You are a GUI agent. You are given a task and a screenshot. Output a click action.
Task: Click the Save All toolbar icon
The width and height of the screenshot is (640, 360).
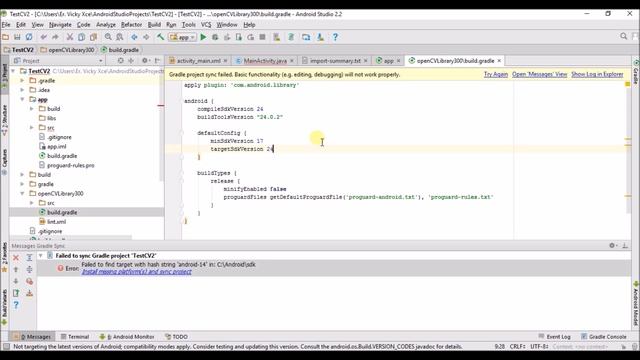pos(17,37)
